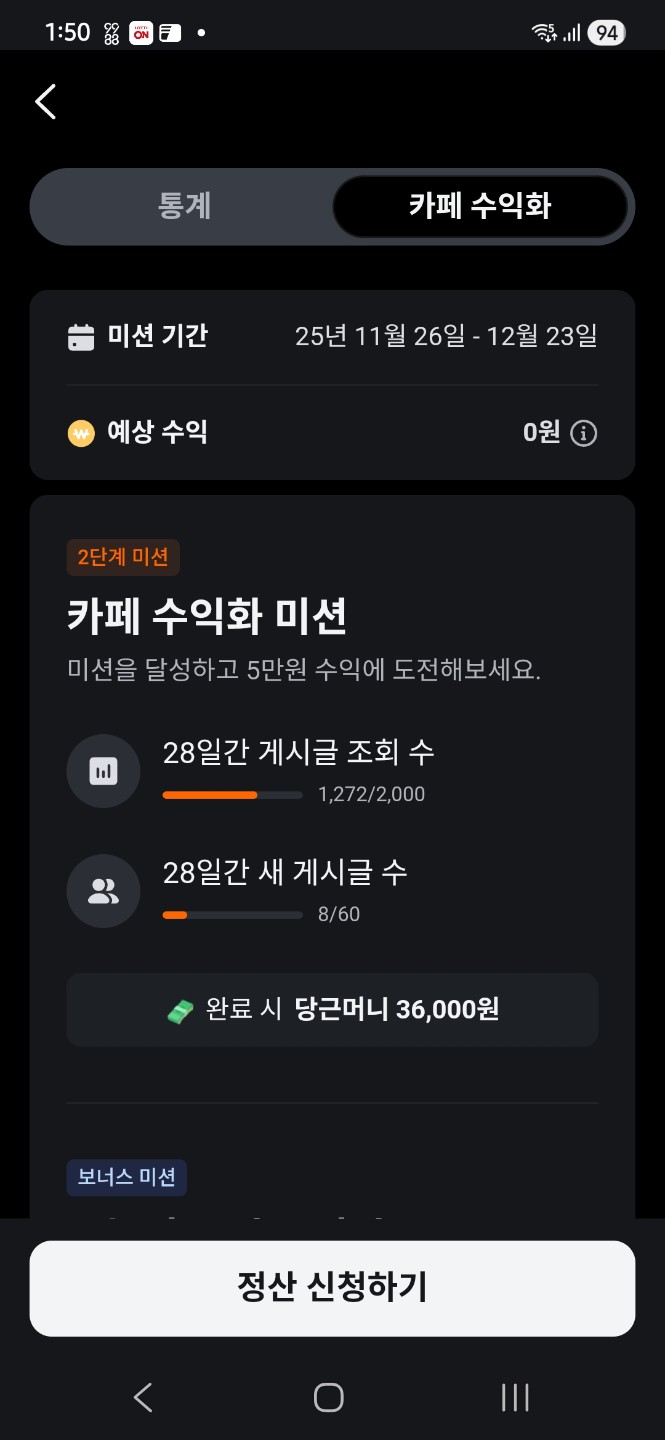
Task: Tap the money bill icon by 당근머니
Action: coord(181,1010)
